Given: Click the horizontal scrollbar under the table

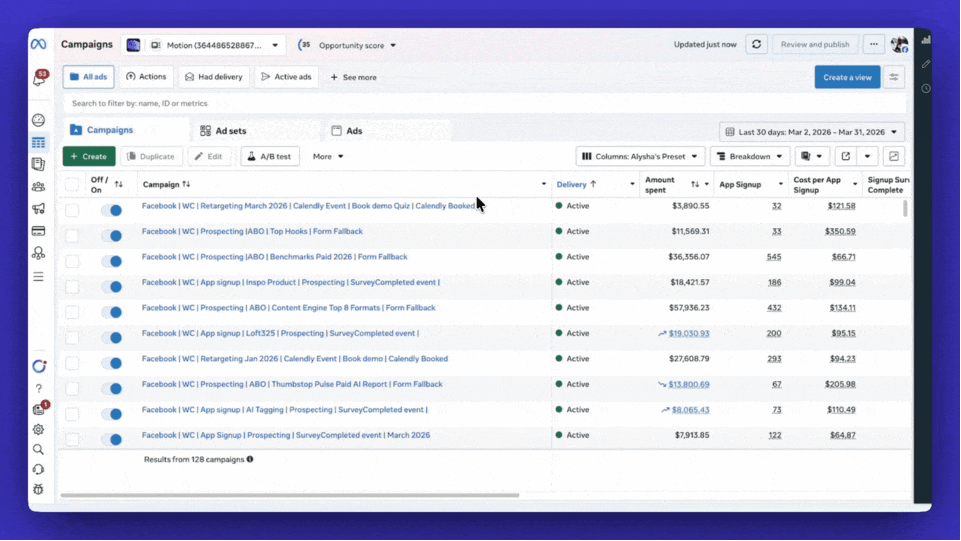Looking at the screenshot, I should pos(289,495).
